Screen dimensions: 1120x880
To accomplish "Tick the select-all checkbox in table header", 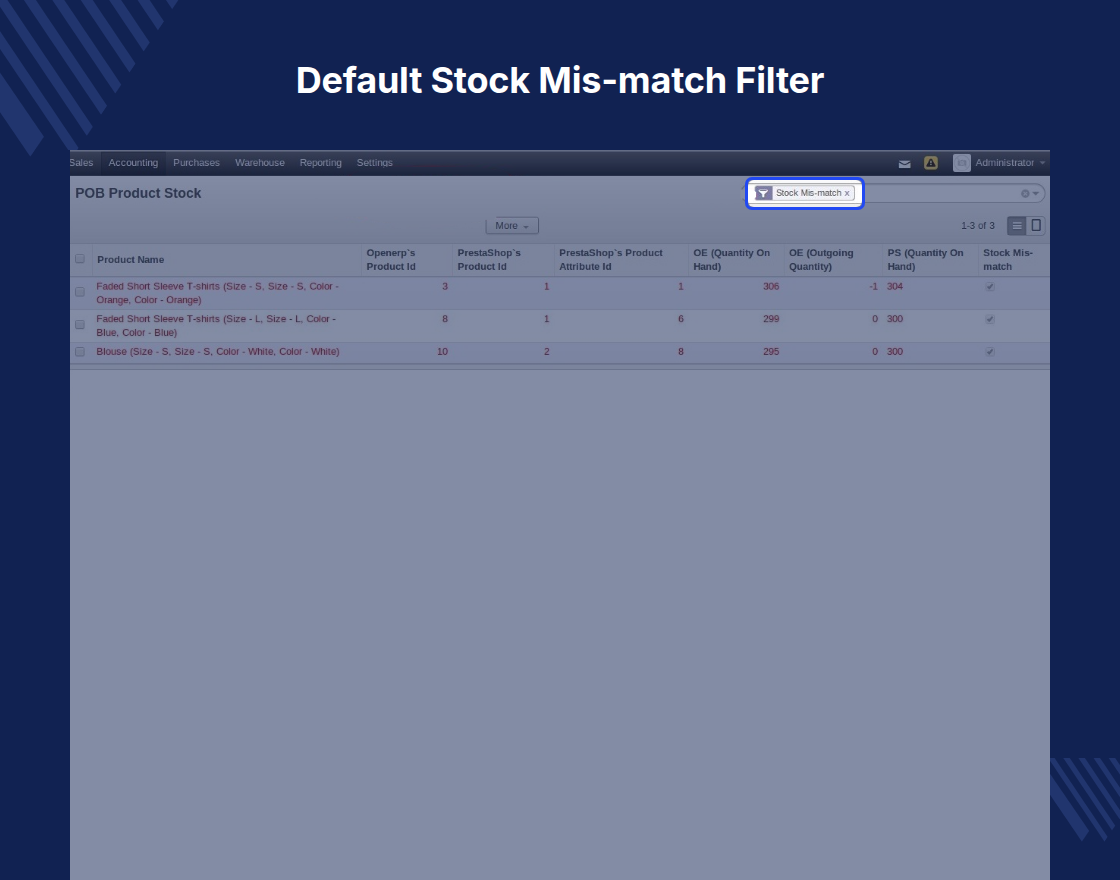I will point(80,259).
